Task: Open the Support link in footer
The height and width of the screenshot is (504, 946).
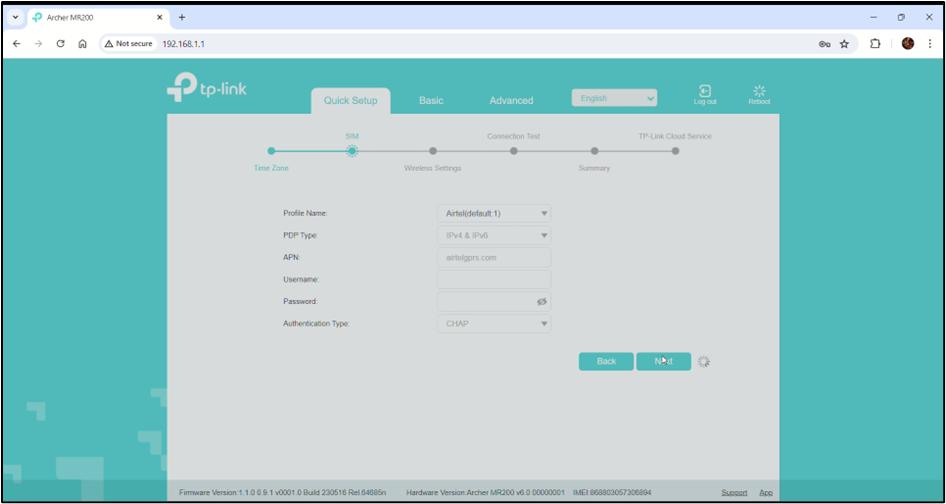Action: [734, 492]
